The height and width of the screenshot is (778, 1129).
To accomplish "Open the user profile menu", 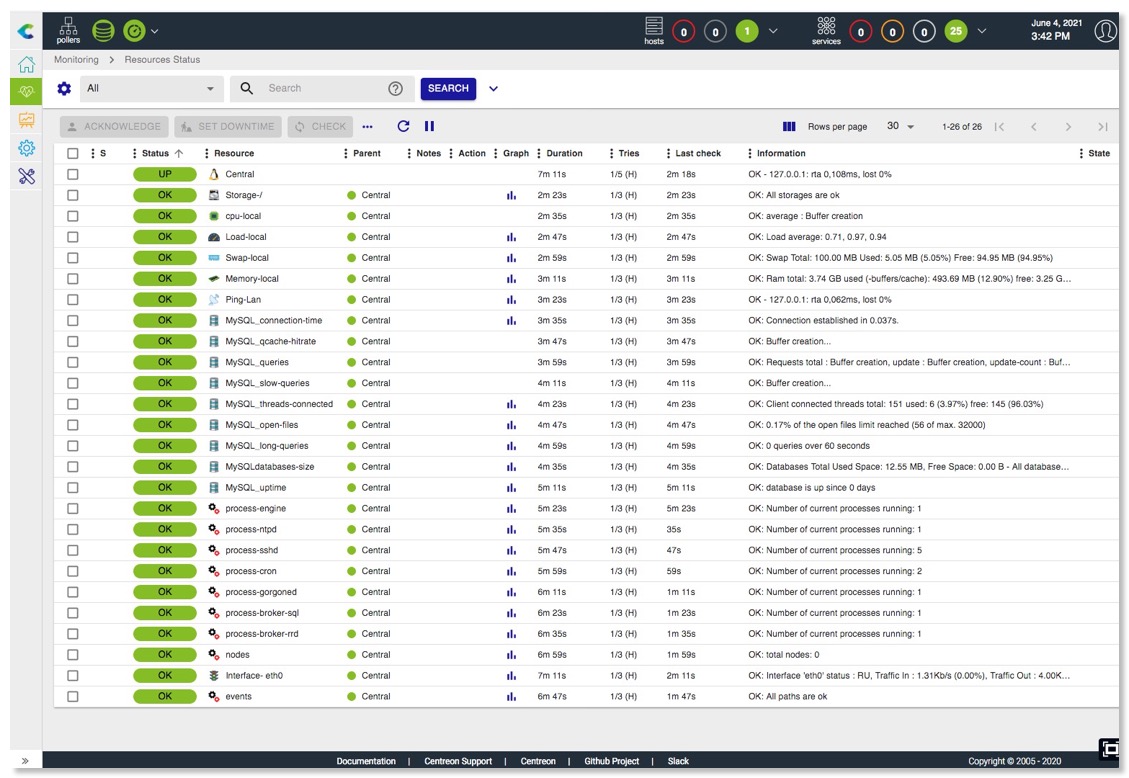I will pos(1105,31).
